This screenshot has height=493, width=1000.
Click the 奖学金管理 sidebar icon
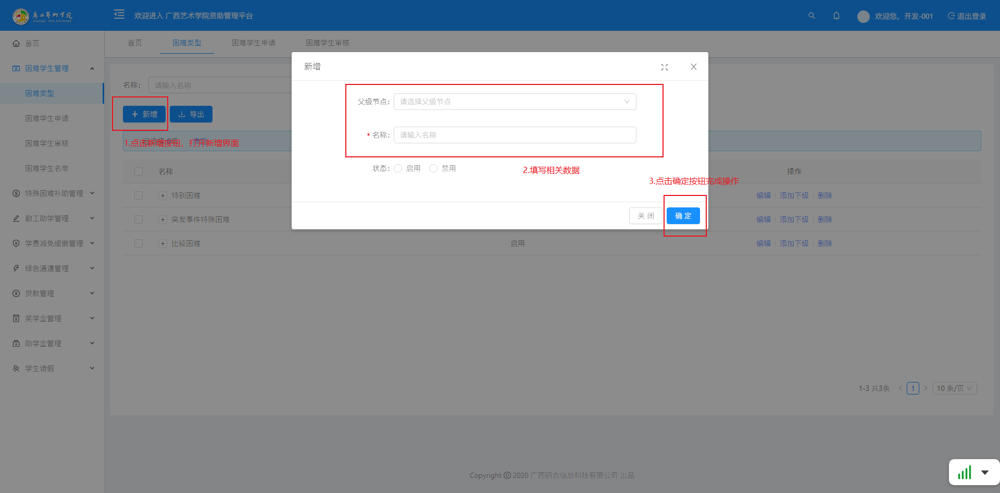click(17, 318)
